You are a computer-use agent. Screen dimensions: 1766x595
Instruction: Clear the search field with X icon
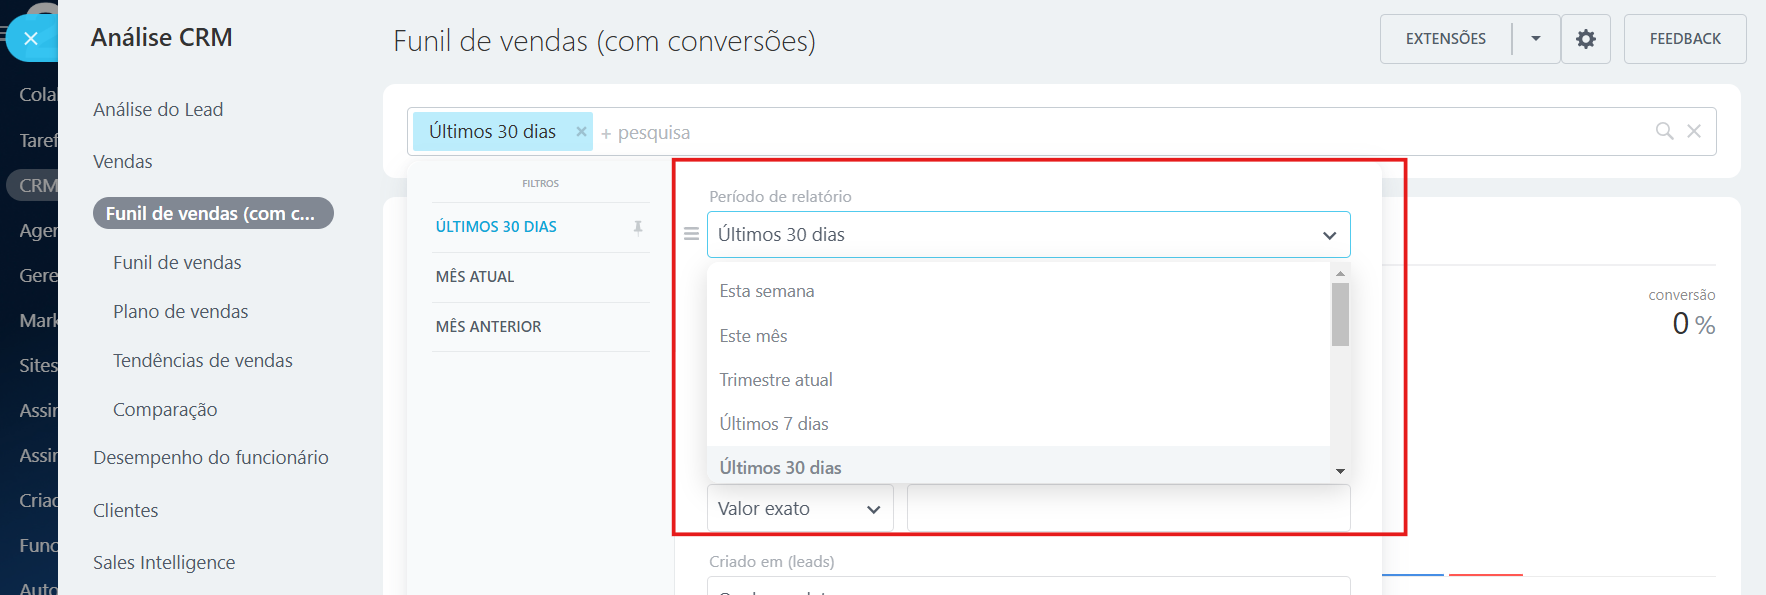point(1694,131)
